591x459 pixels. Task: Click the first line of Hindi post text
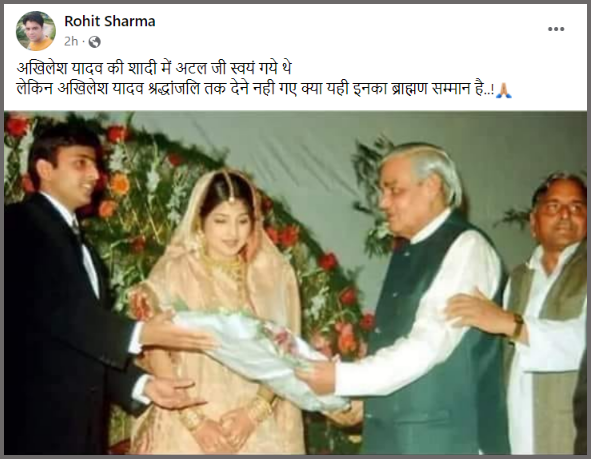154,69
